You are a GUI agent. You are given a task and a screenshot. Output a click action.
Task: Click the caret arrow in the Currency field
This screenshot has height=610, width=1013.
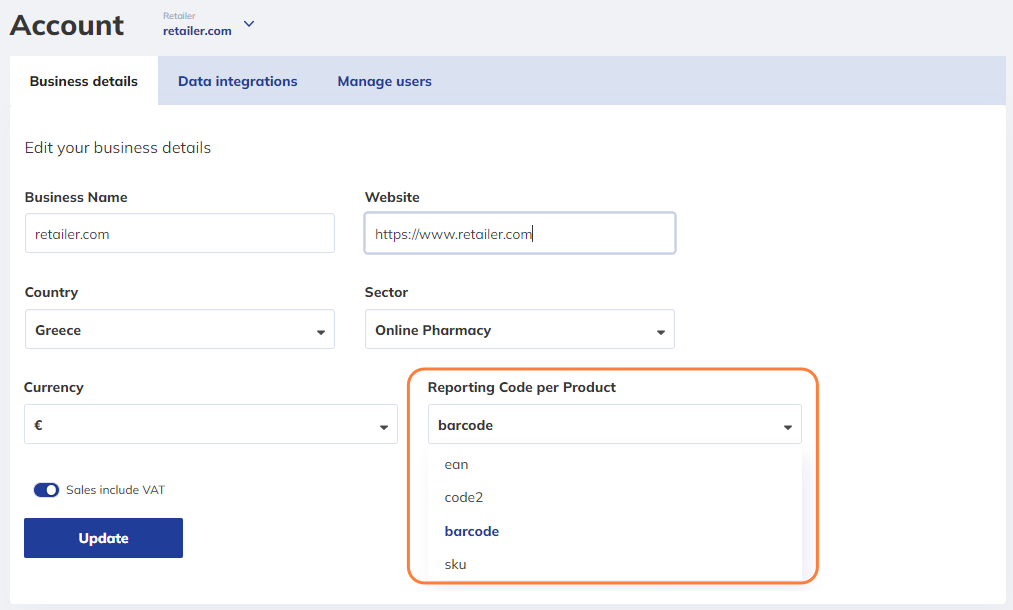click(383, 427)
